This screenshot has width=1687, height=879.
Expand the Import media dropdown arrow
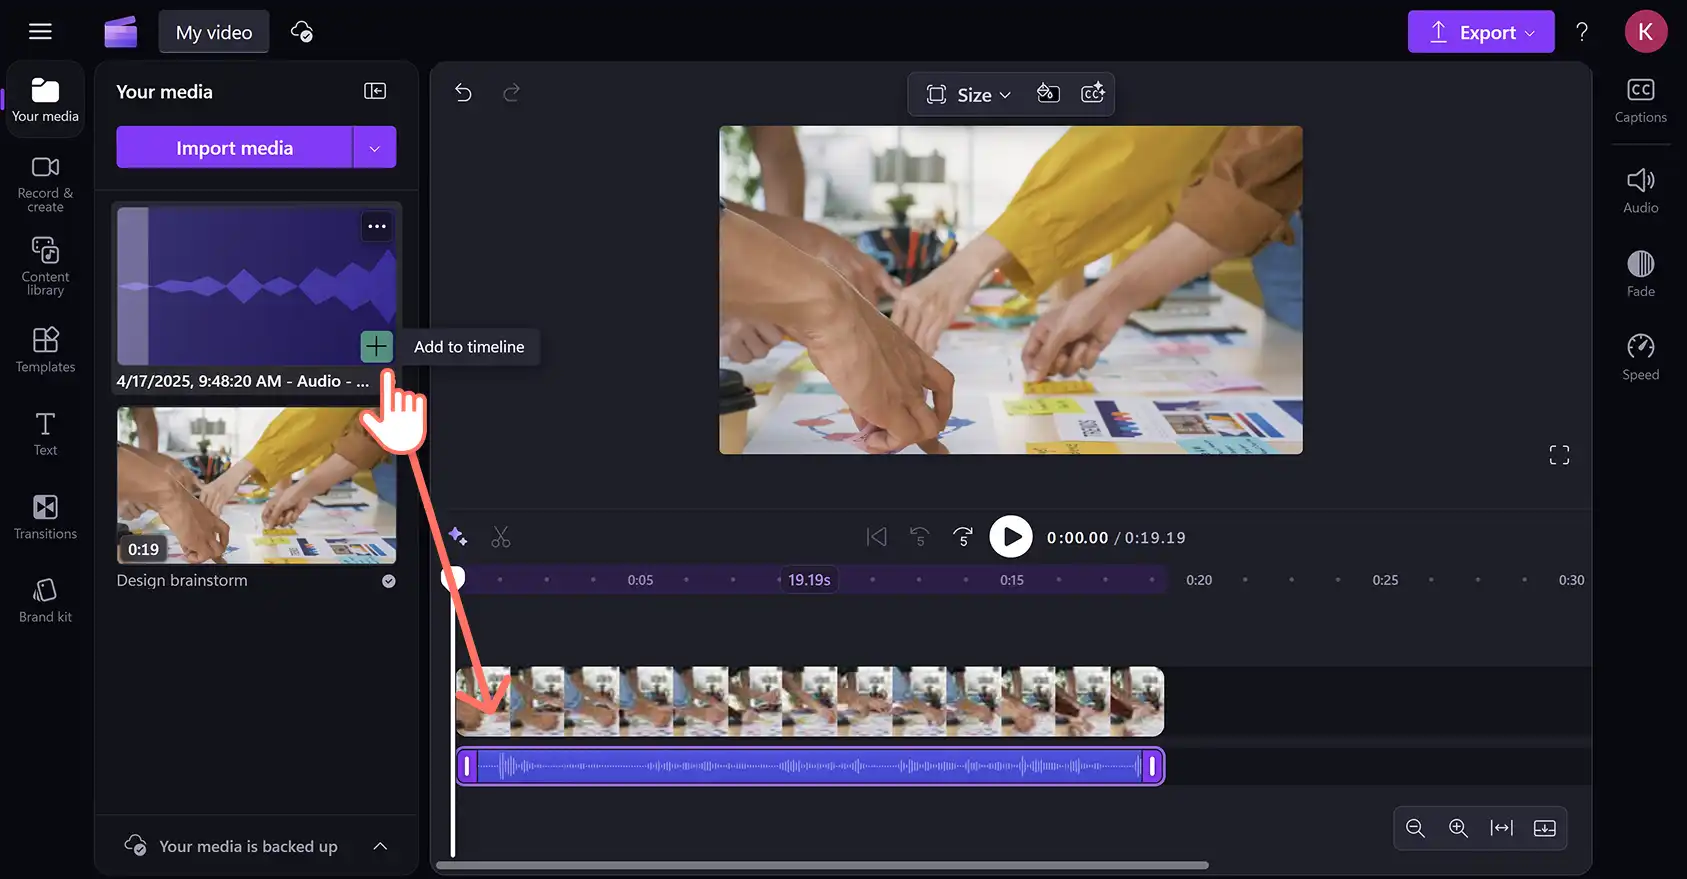[x=375, y=148]
